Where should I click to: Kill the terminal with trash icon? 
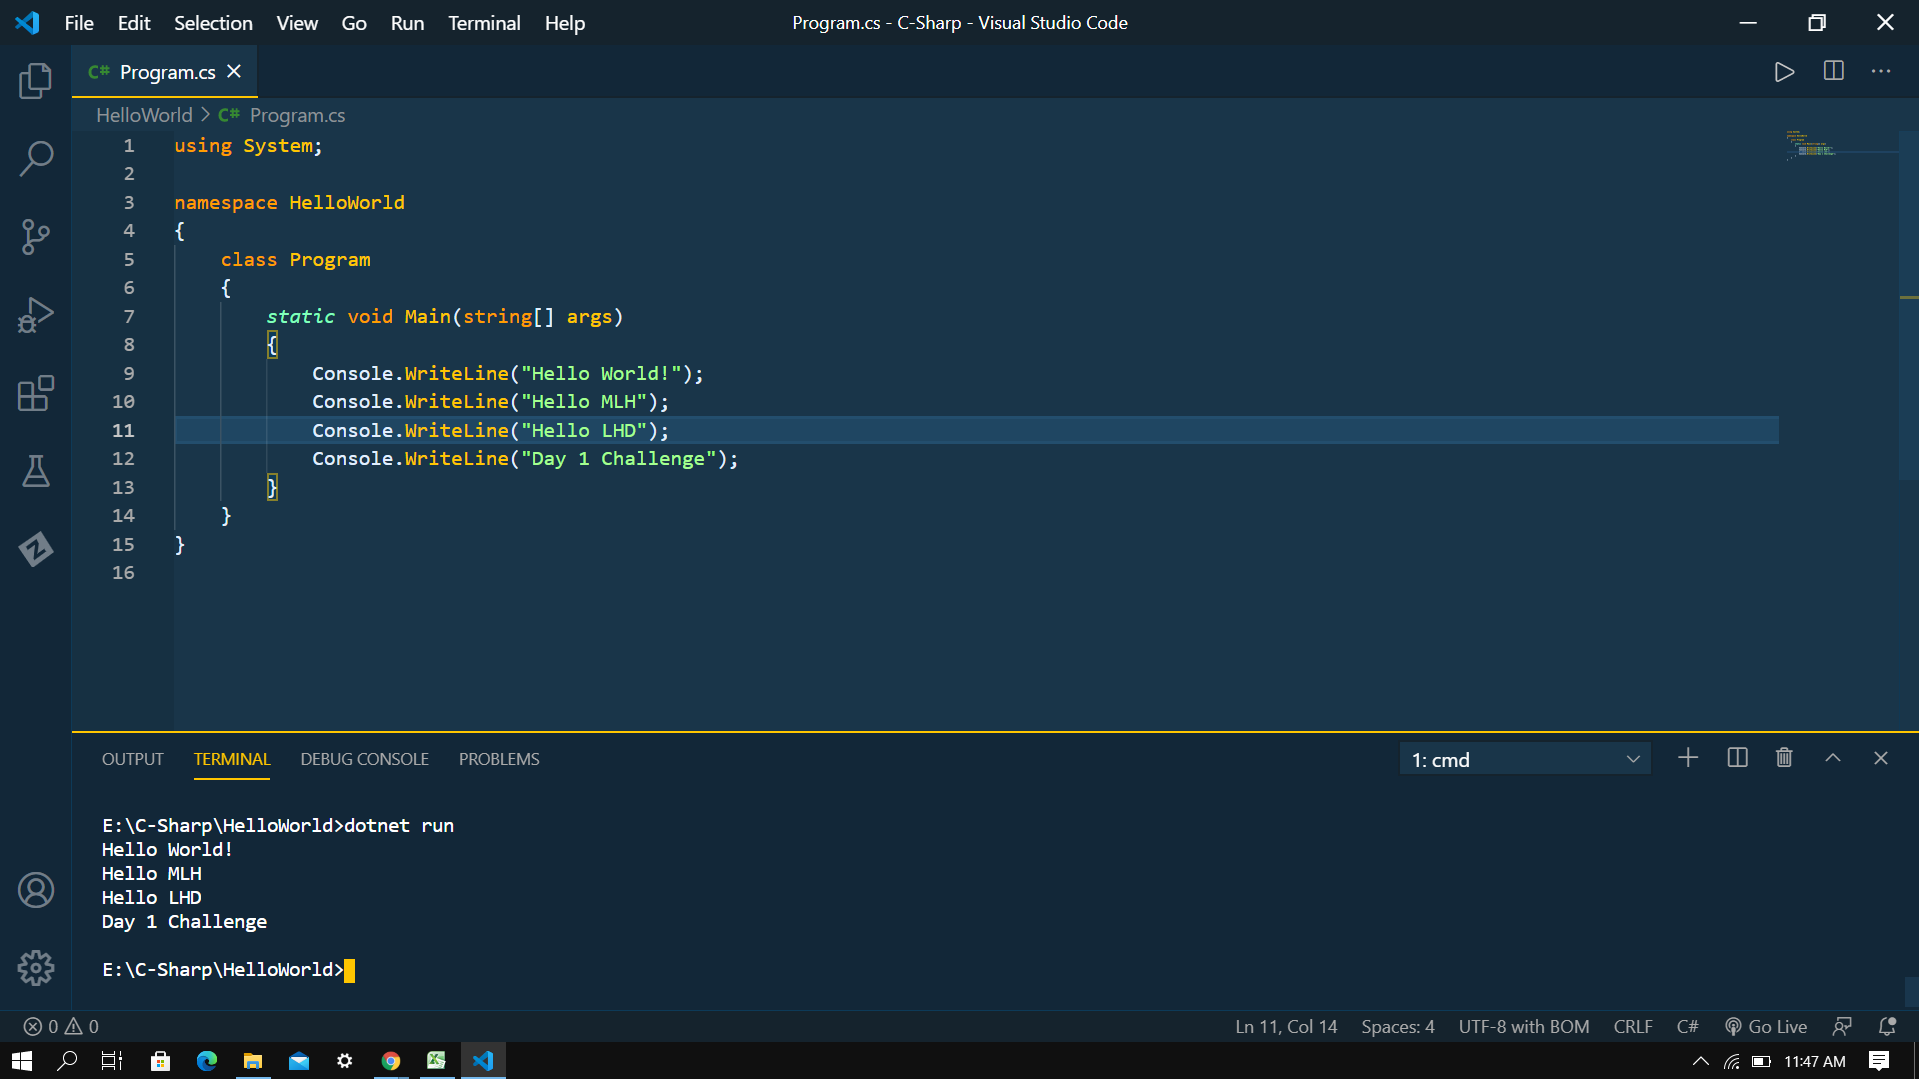pos(1784,758)
